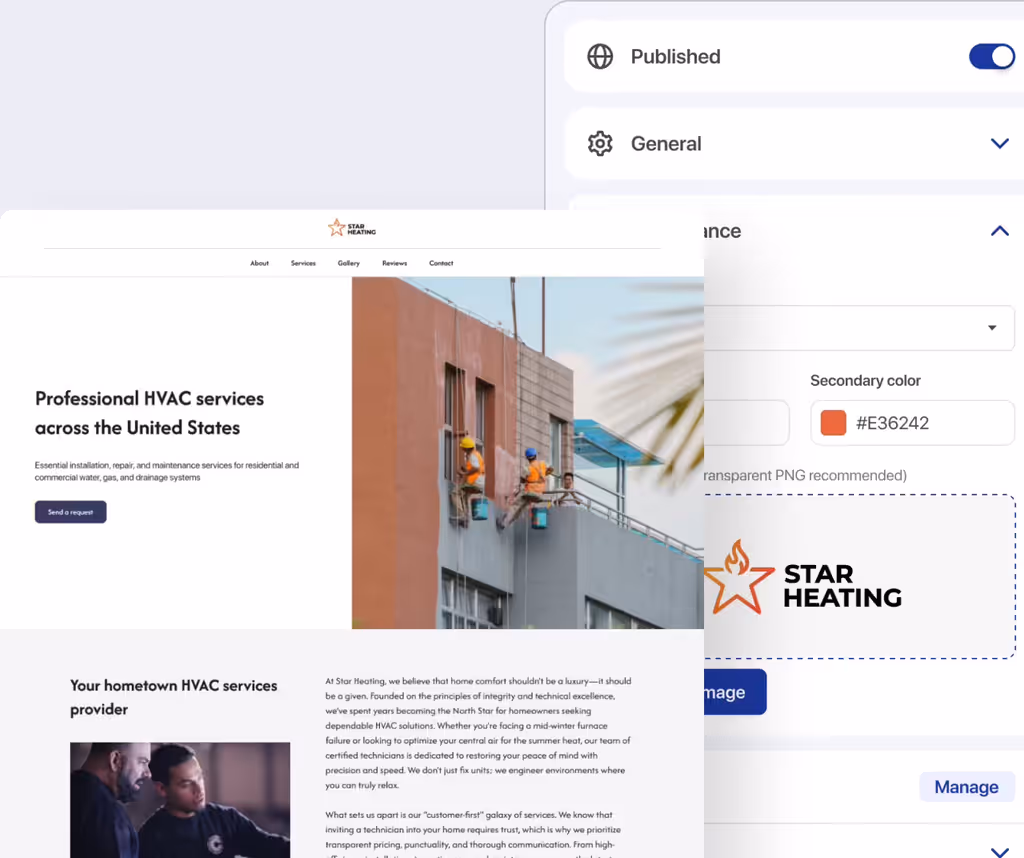Screen dimensions: 1024x858
Task: Click the General gear icon
Action: point(600,144)
